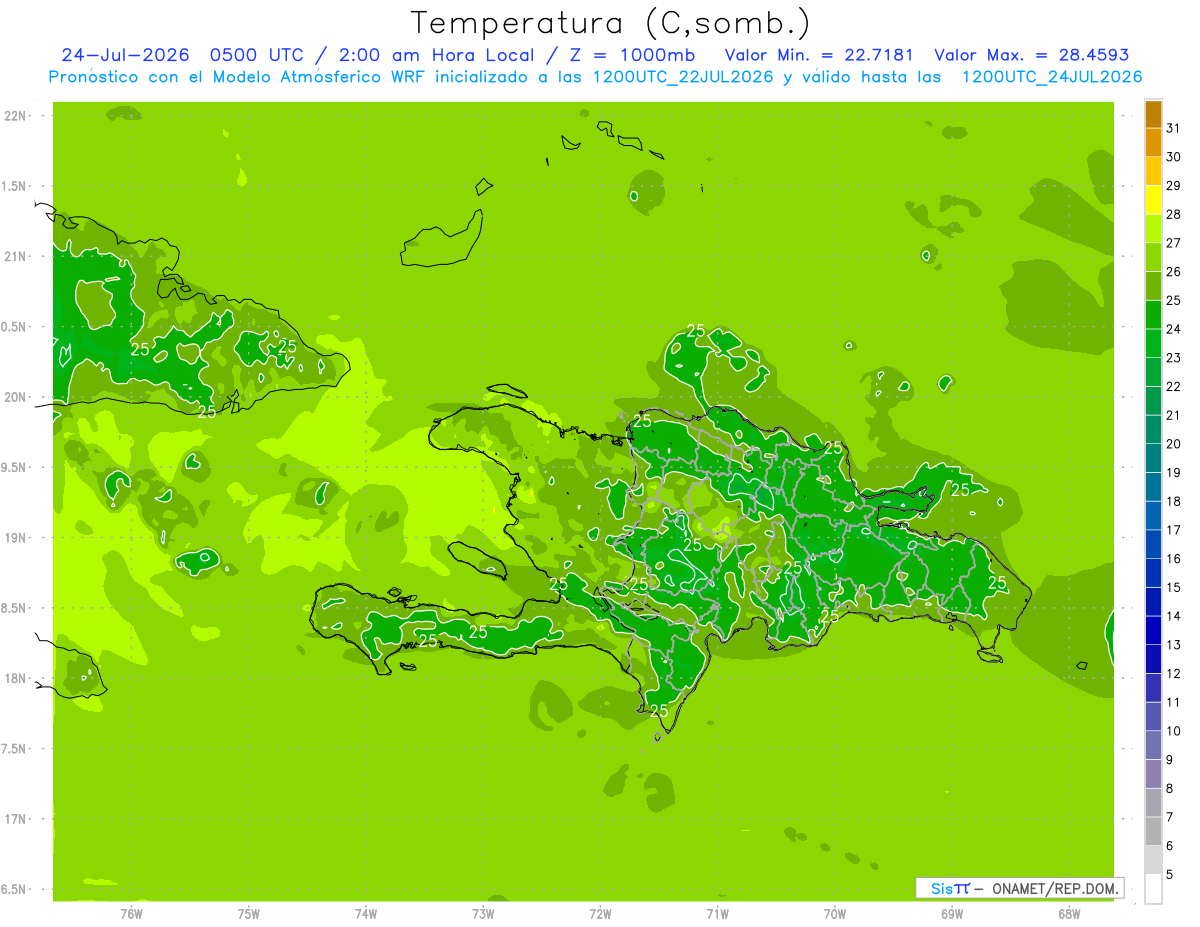Click the legend value "20"
This screenshot has width=1200, height=927.
pyautogui.click(x=1174, y=443)
